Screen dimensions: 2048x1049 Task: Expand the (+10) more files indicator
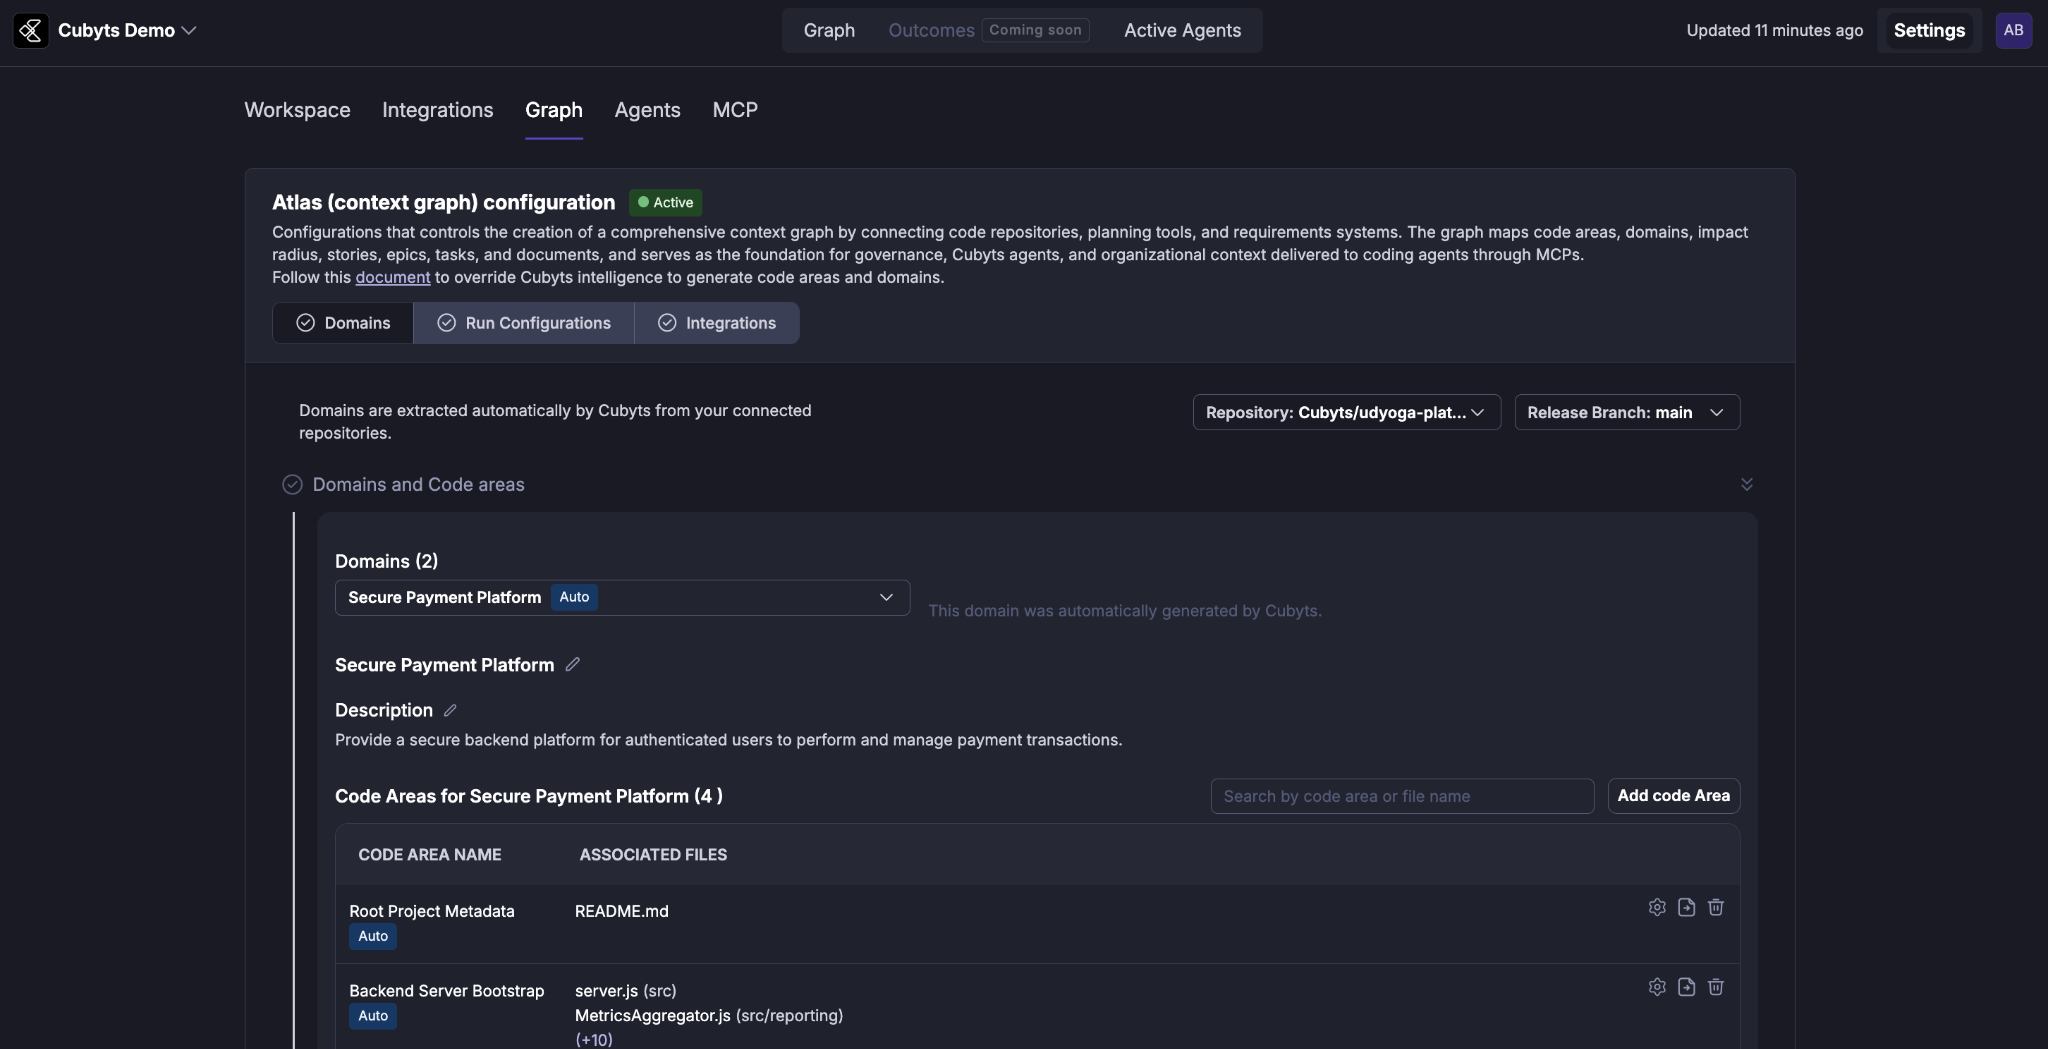point(594,1040)
